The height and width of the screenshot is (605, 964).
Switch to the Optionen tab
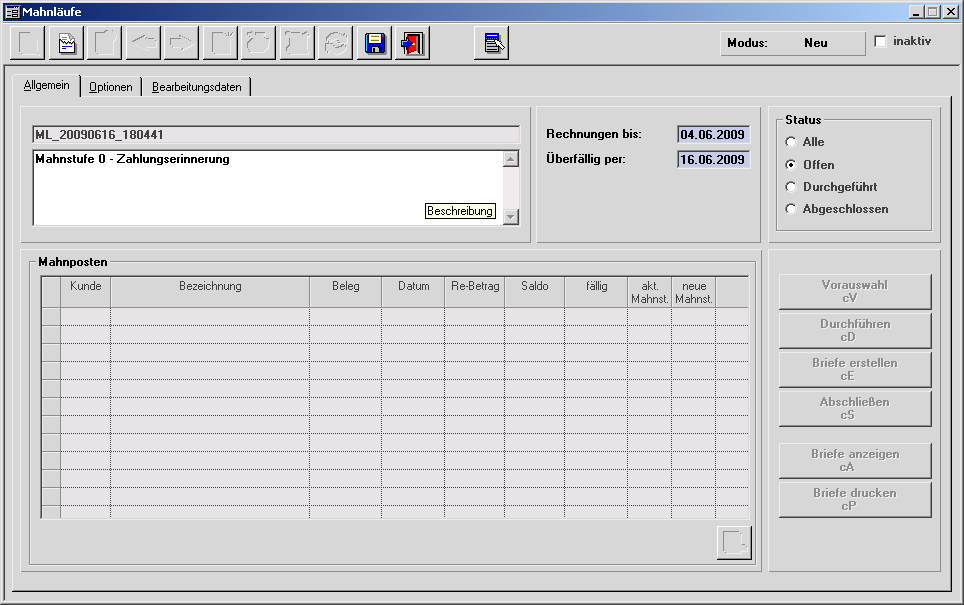(x=110, y=87)
